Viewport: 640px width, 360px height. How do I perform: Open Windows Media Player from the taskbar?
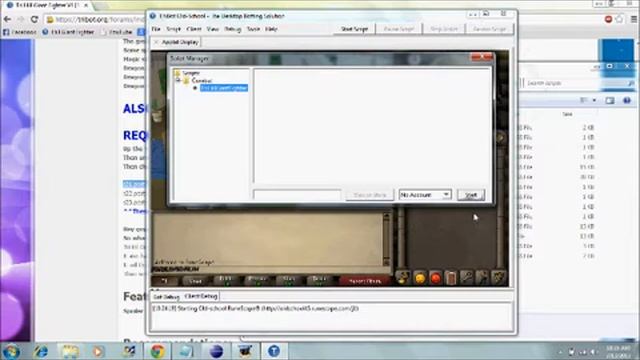tap(98, 351)
